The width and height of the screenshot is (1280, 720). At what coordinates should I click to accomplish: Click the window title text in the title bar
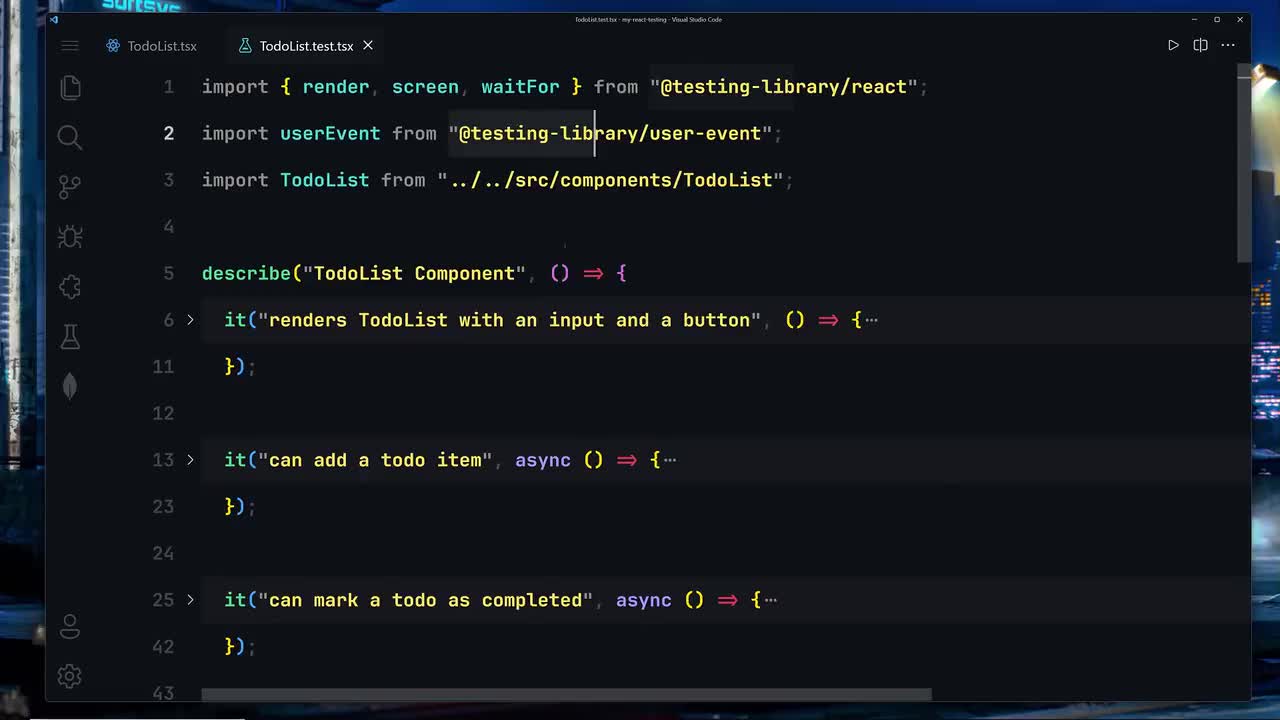click(648, 19)
